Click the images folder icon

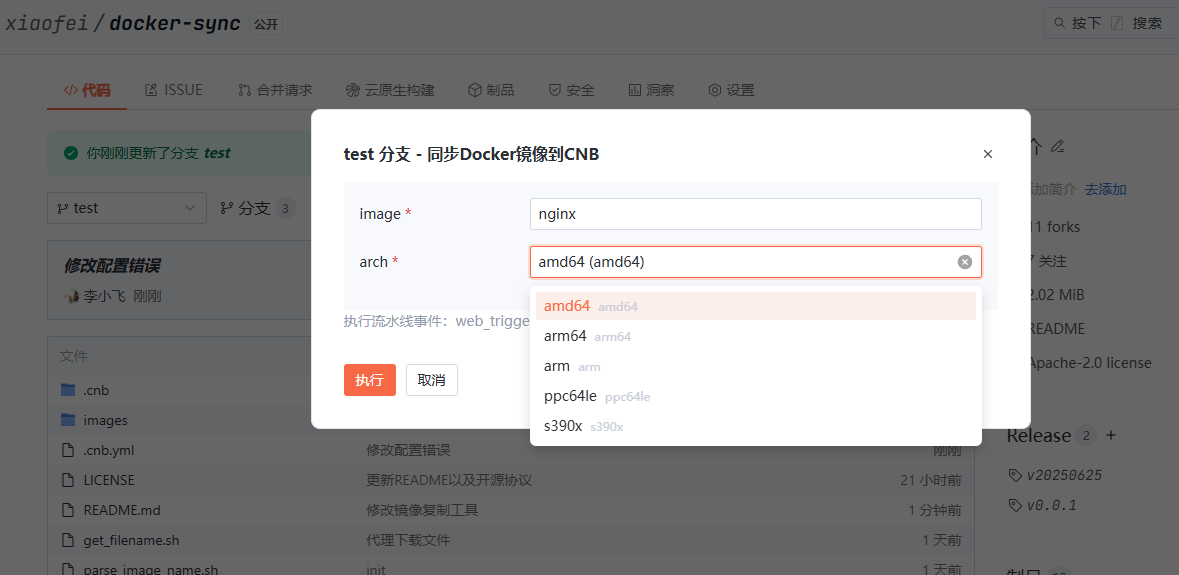pos(68,419)
